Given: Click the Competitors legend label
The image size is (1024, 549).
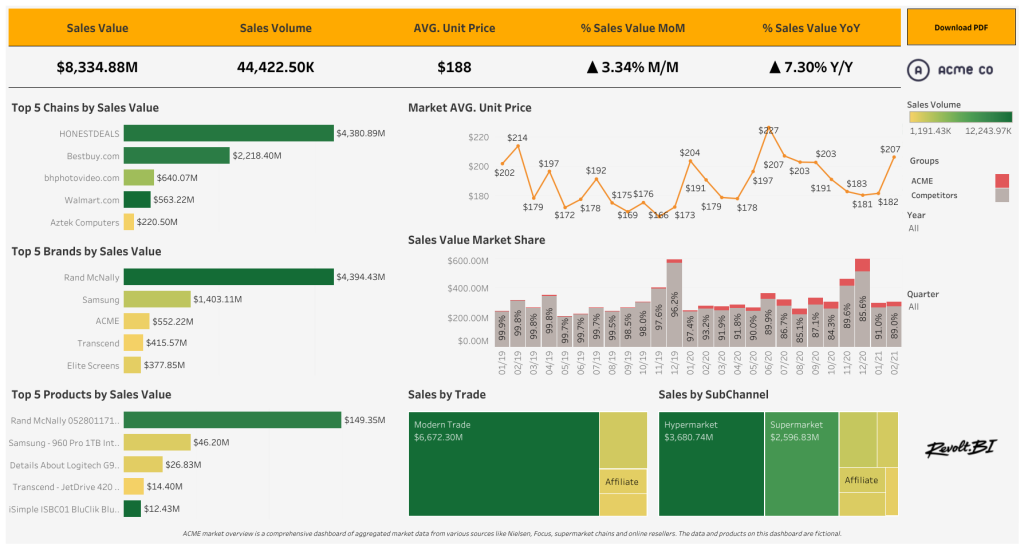Looking at the screenshot, I should [934, 195].
